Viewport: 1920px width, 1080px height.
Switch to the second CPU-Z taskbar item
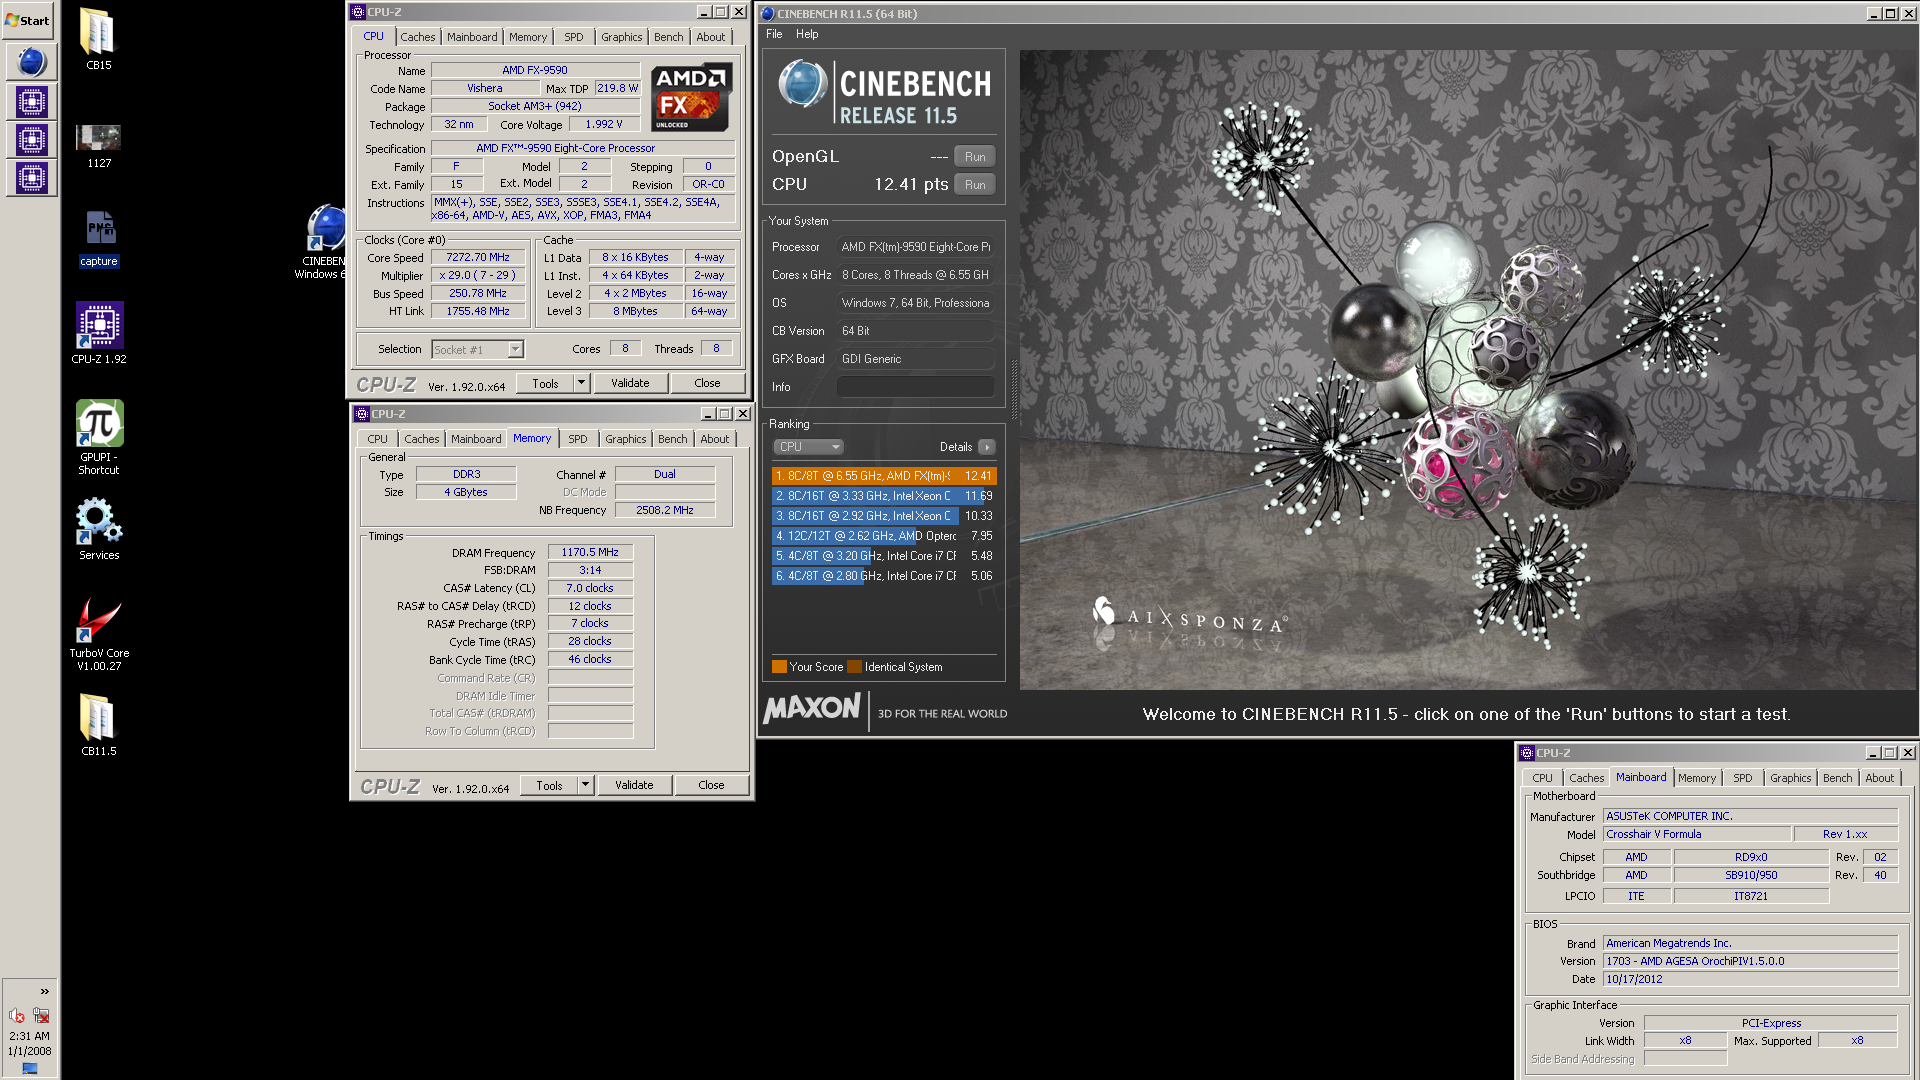(31, 140)
